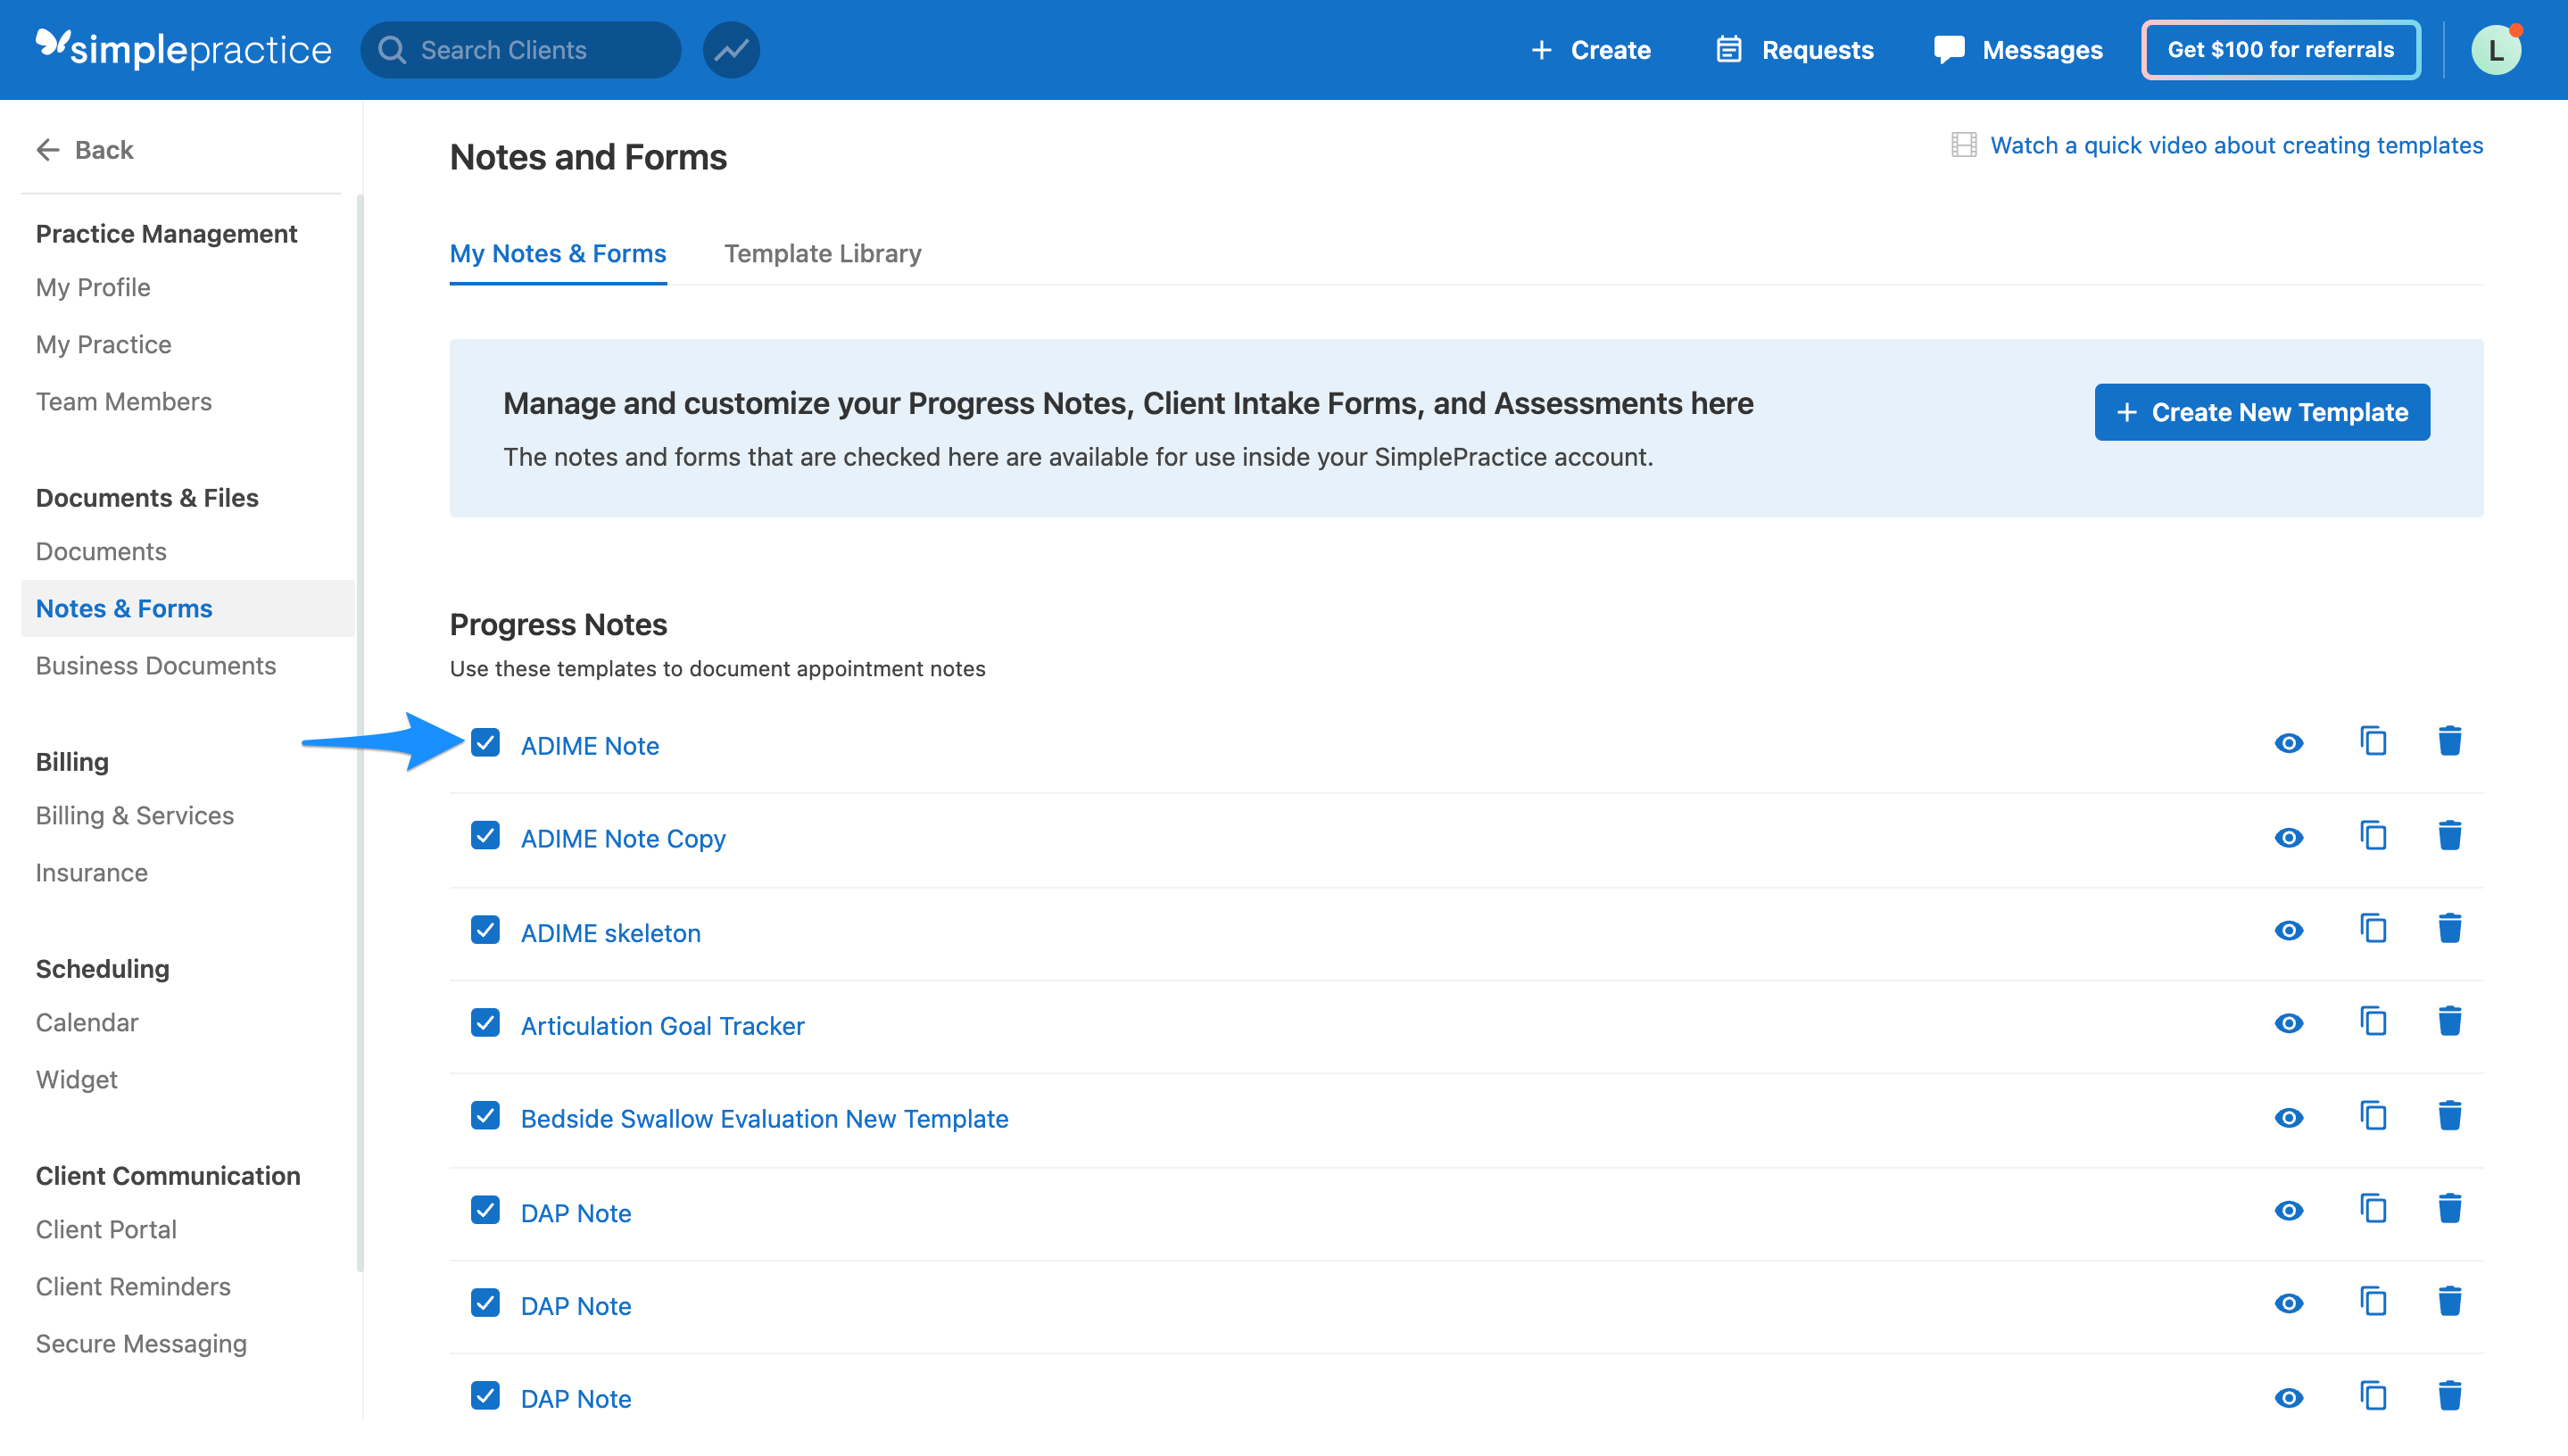The height and width of the screenshot is (1456, 2568).
Task: Select the My Notes & Forms tab
Action: (558, 253)
